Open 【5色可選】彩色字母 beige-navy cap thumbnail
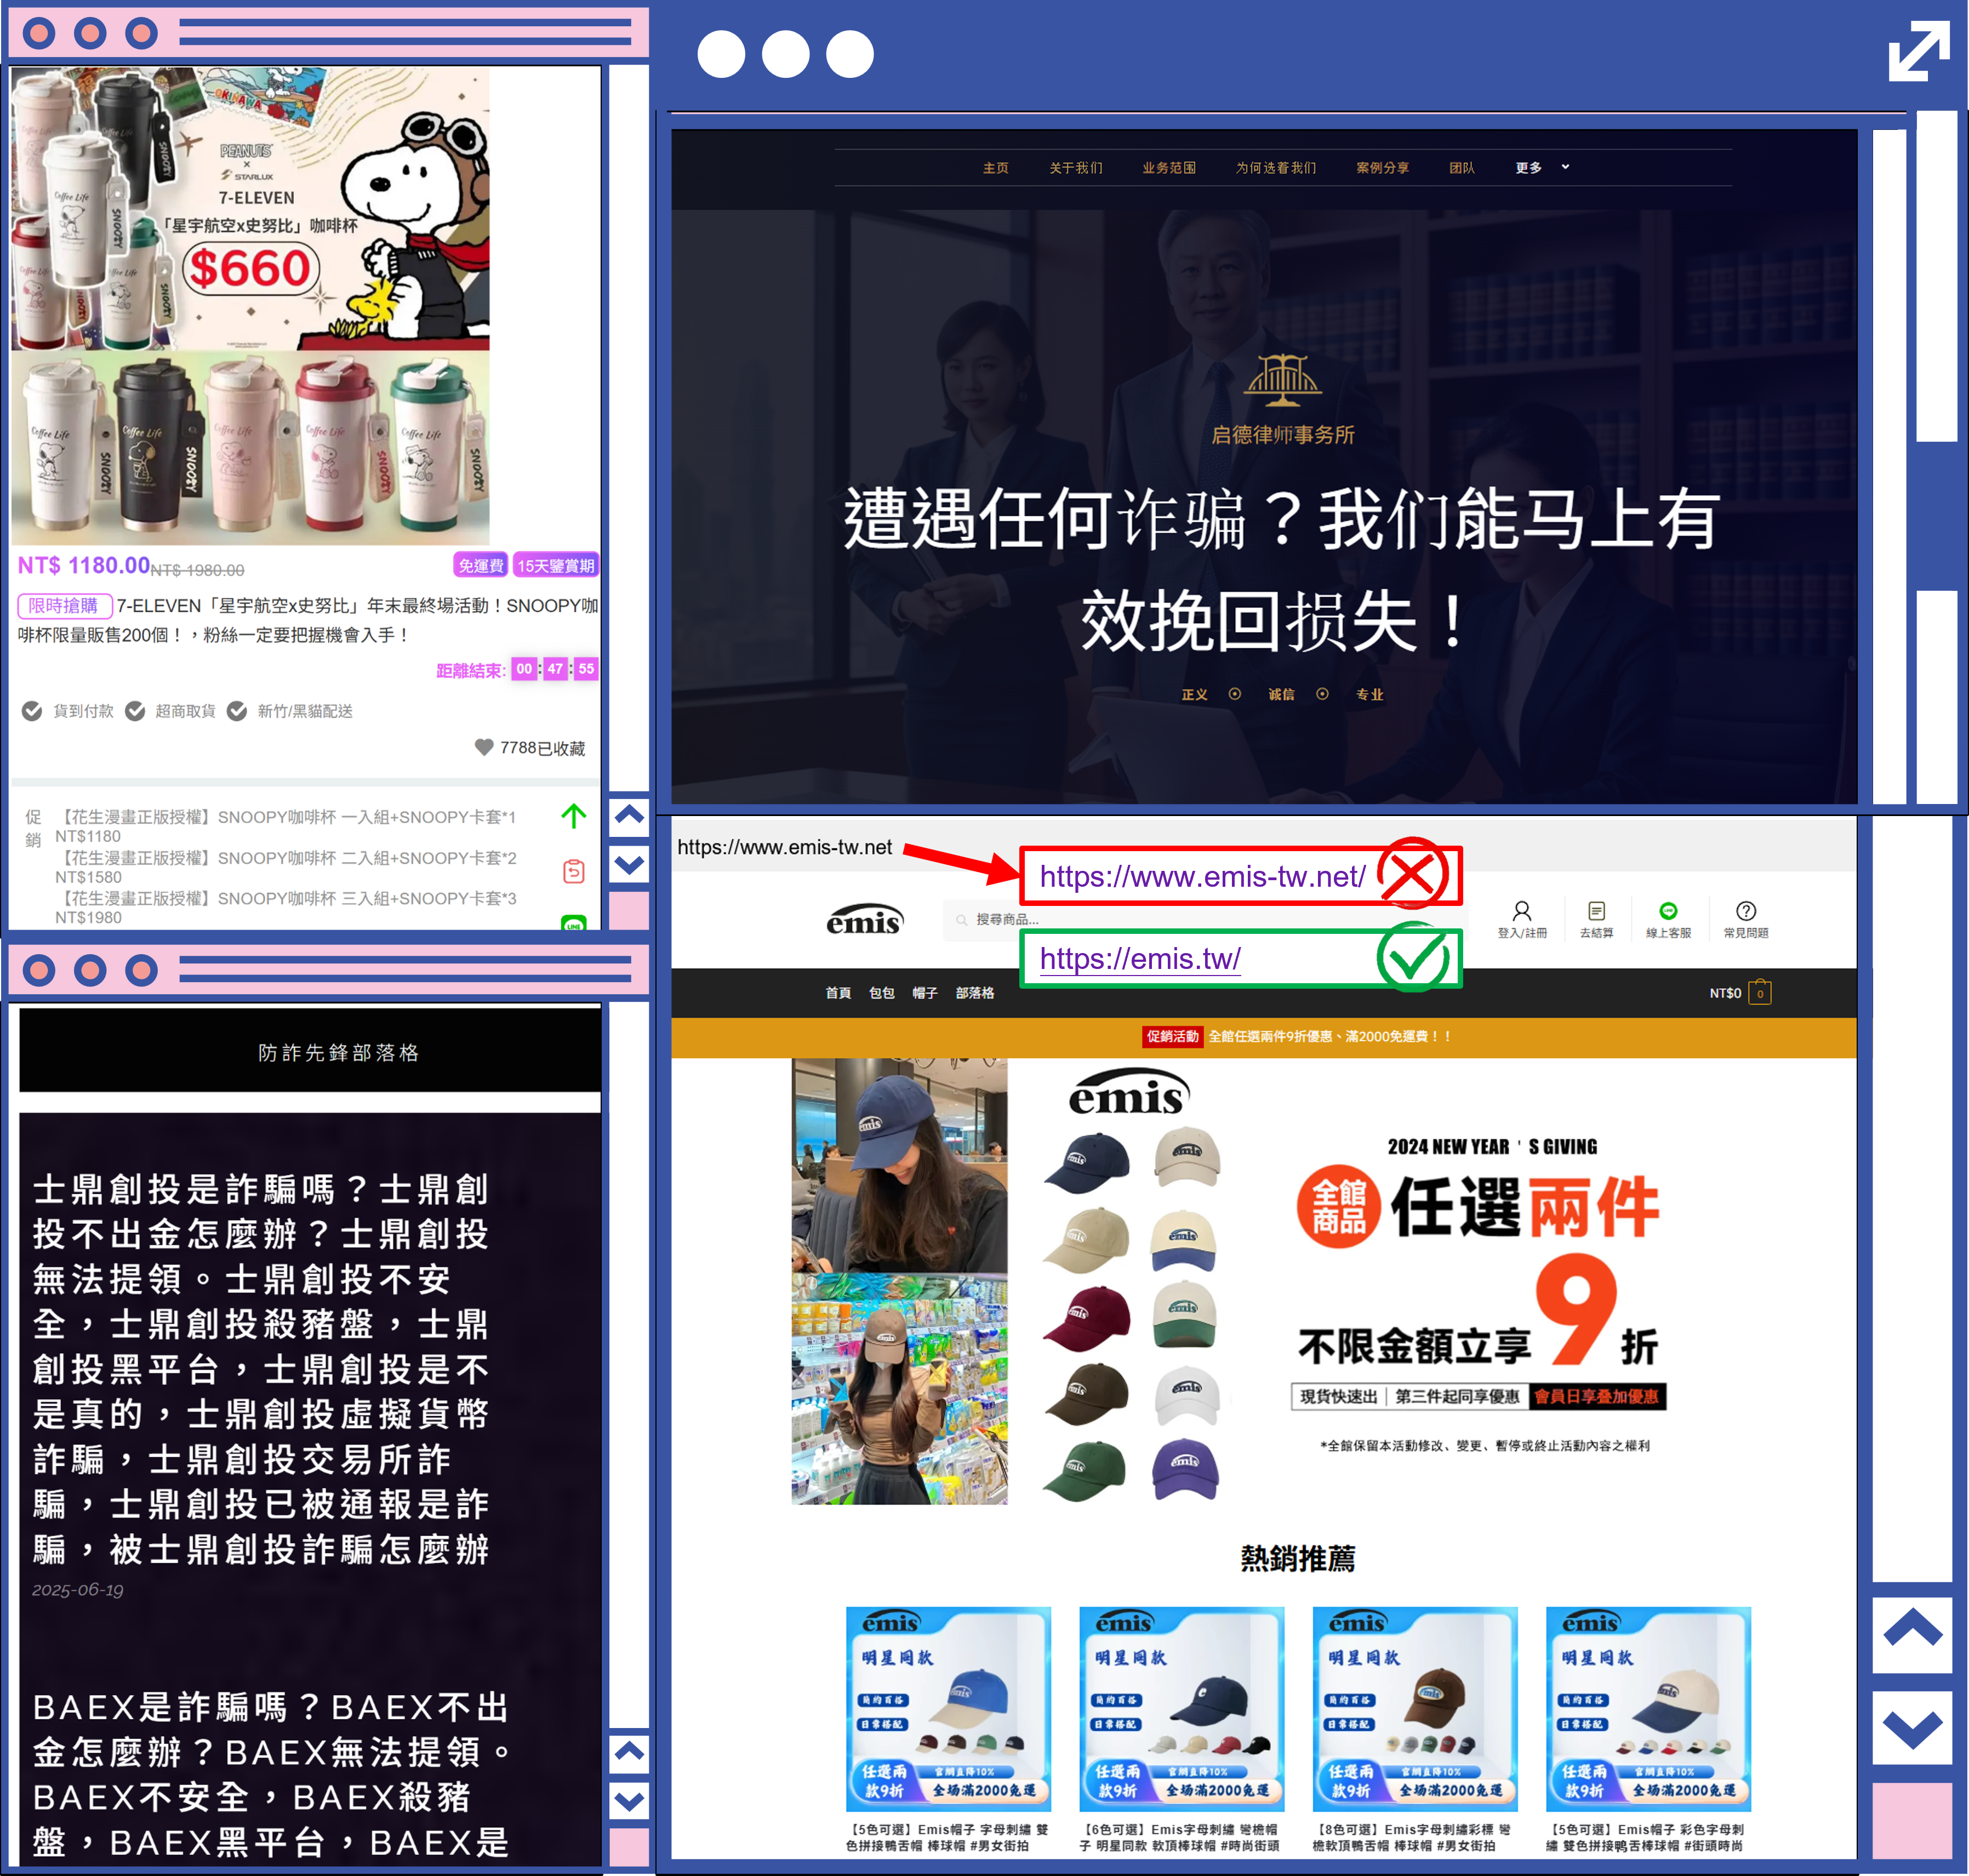Screen dimensions: 1969x1876 pos(1648,1708)
